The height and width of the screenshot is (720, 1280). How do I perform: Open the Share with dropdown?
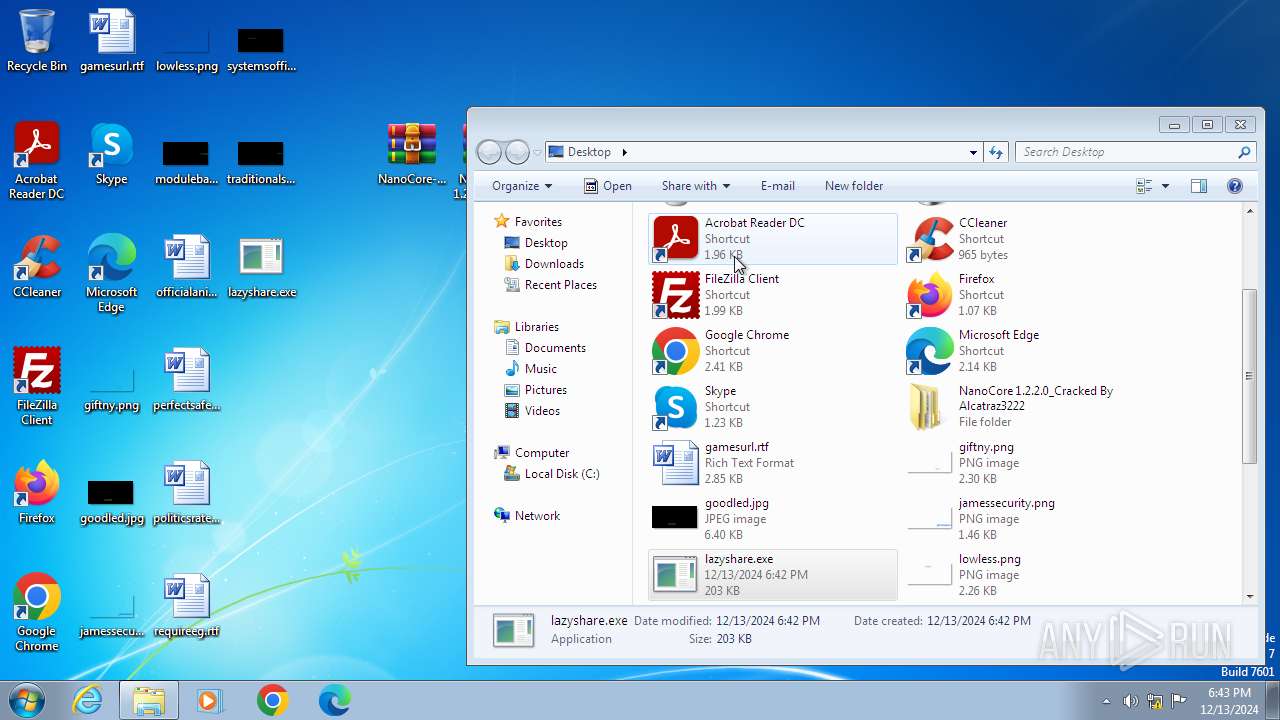pos(695,186)
